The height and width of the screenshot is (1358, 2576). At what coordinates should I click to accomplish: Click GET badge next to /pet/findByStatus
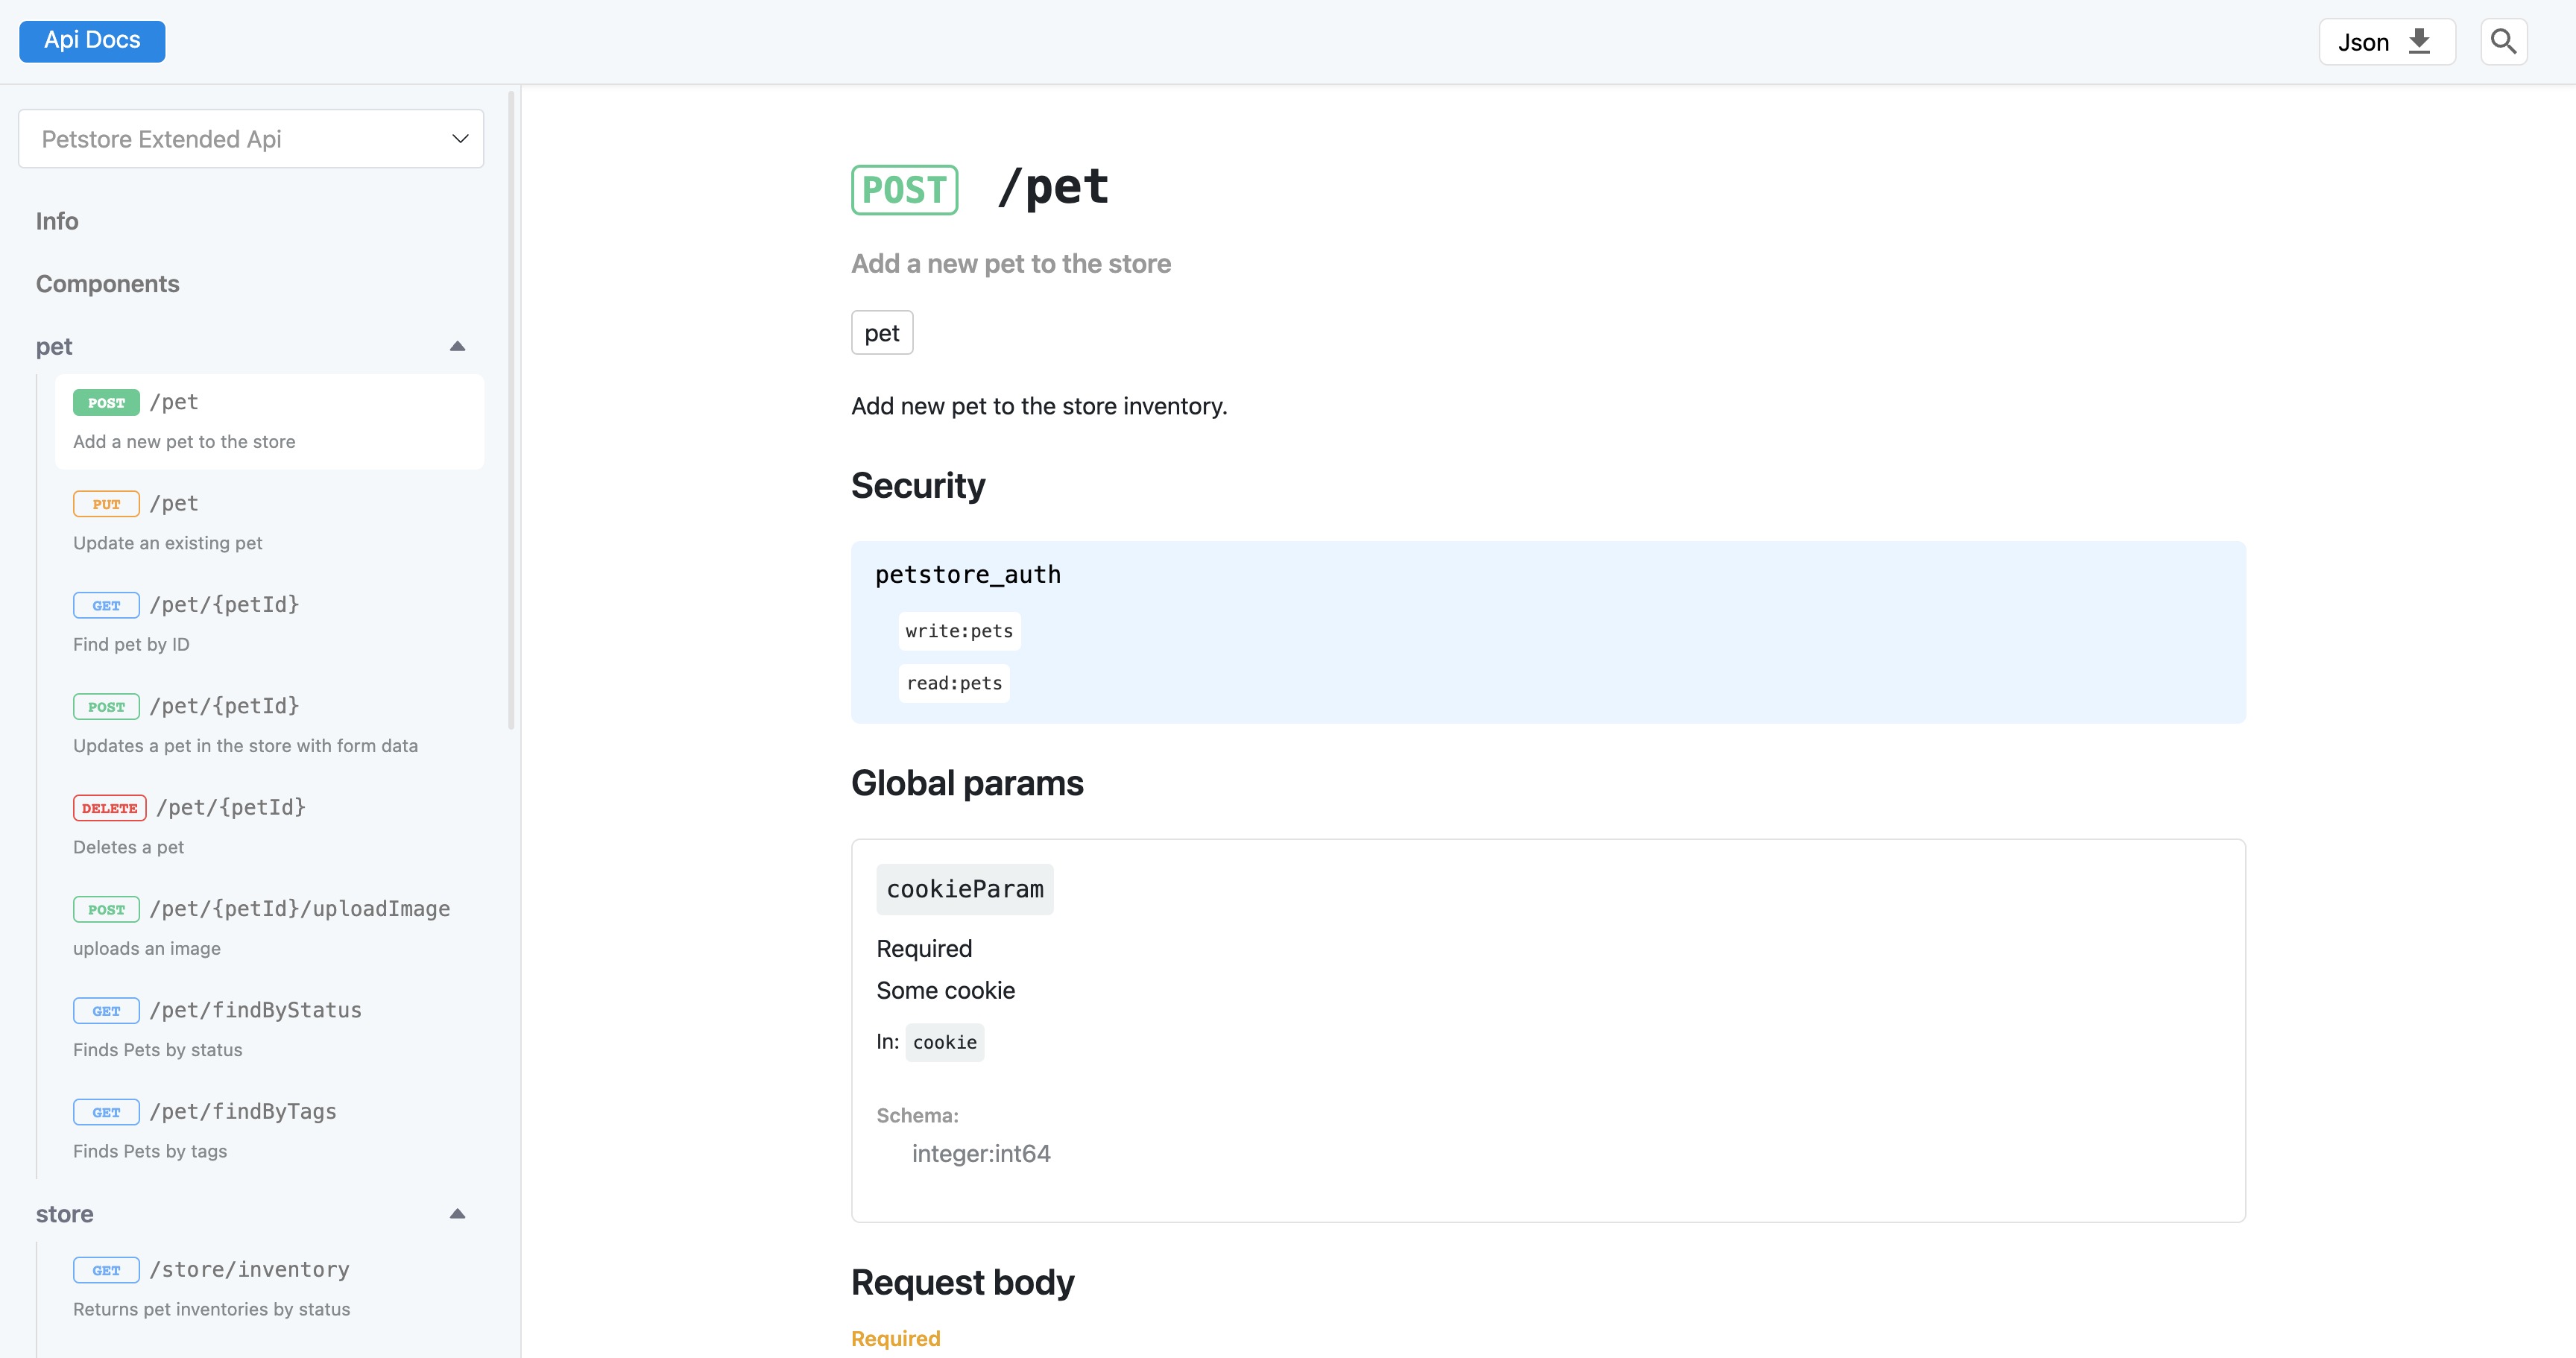(x=106, y=1011)
